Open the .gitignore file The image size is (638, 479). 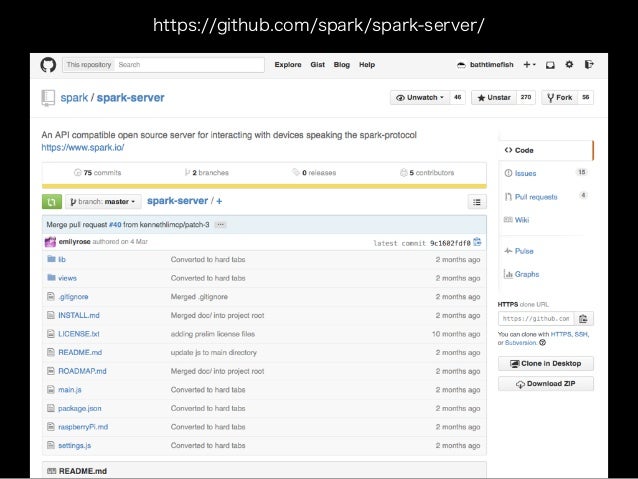73,297
